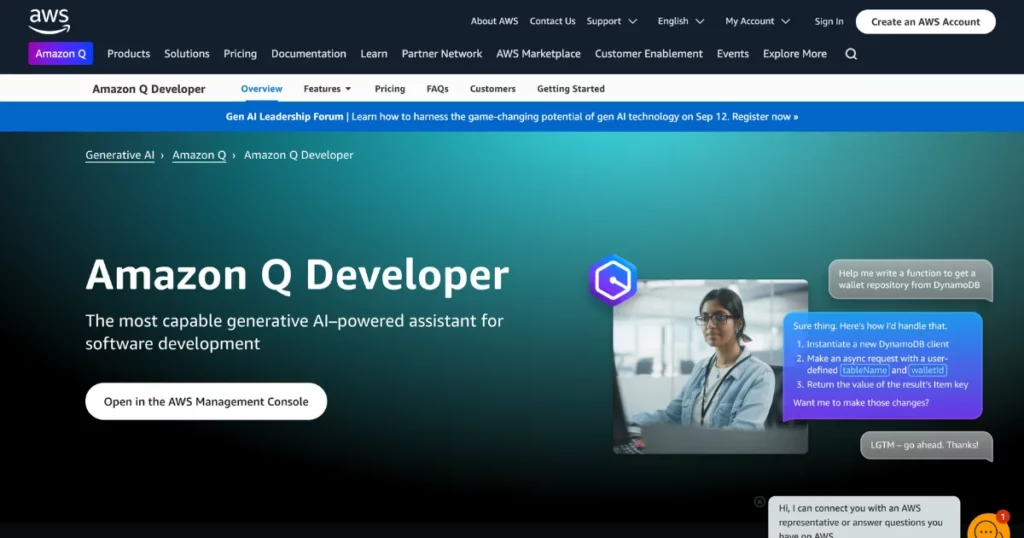Image resolution: width=1024 pixels, height=538 pixels.
Task: Click the AWS logo
Action: [x=50, y=22]
